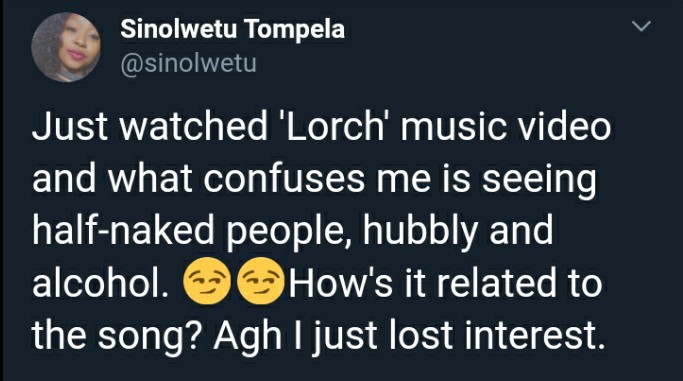Viewport: 683px width, 381px height.
Task: Click the word "watched" in the first line
Action: click(x=193, y=127)
